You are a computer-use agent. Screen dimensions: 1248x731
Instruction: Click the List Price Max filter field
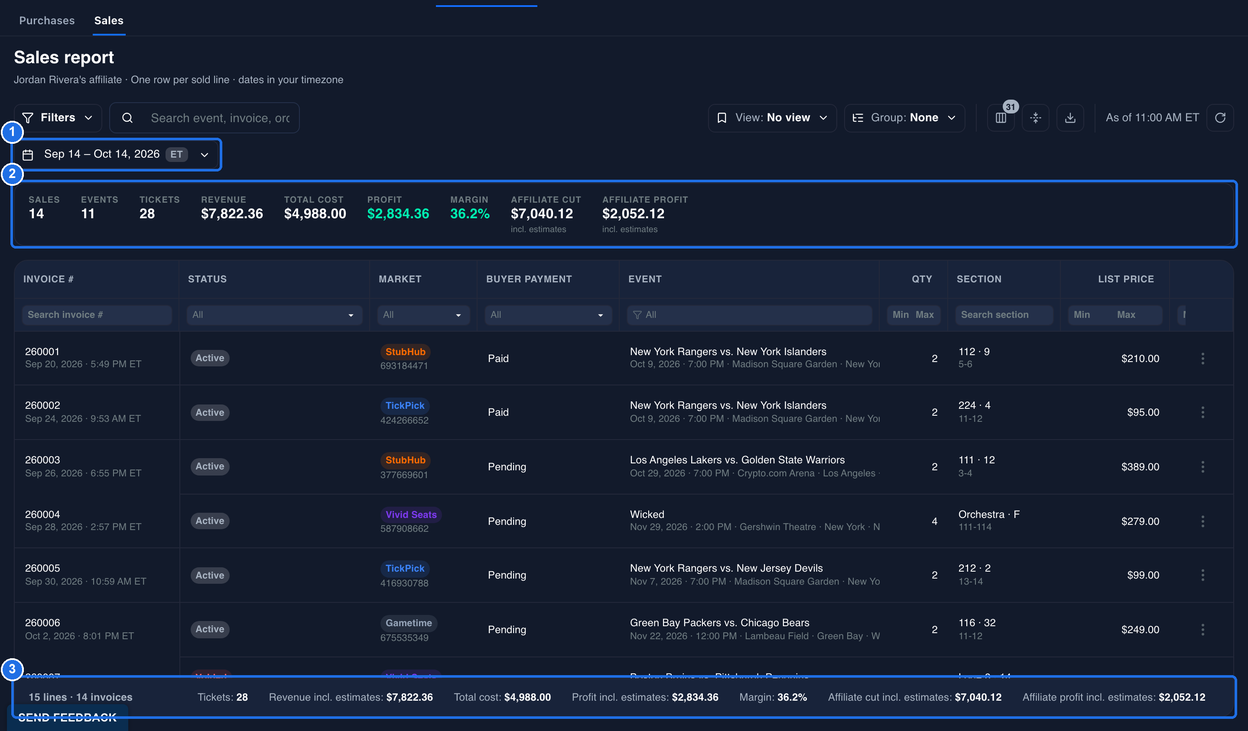pyautogui.click(x=1138, y=315)
